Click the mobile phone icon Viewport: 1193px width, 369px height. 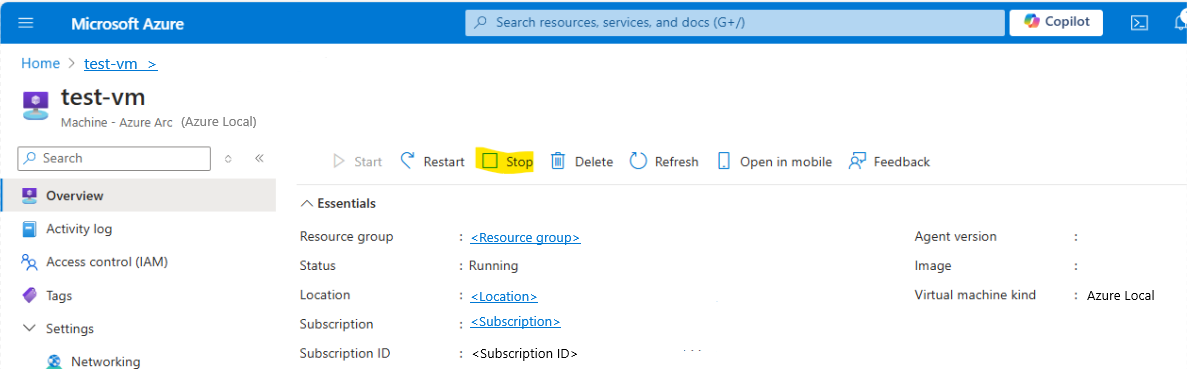click(724, 161)
